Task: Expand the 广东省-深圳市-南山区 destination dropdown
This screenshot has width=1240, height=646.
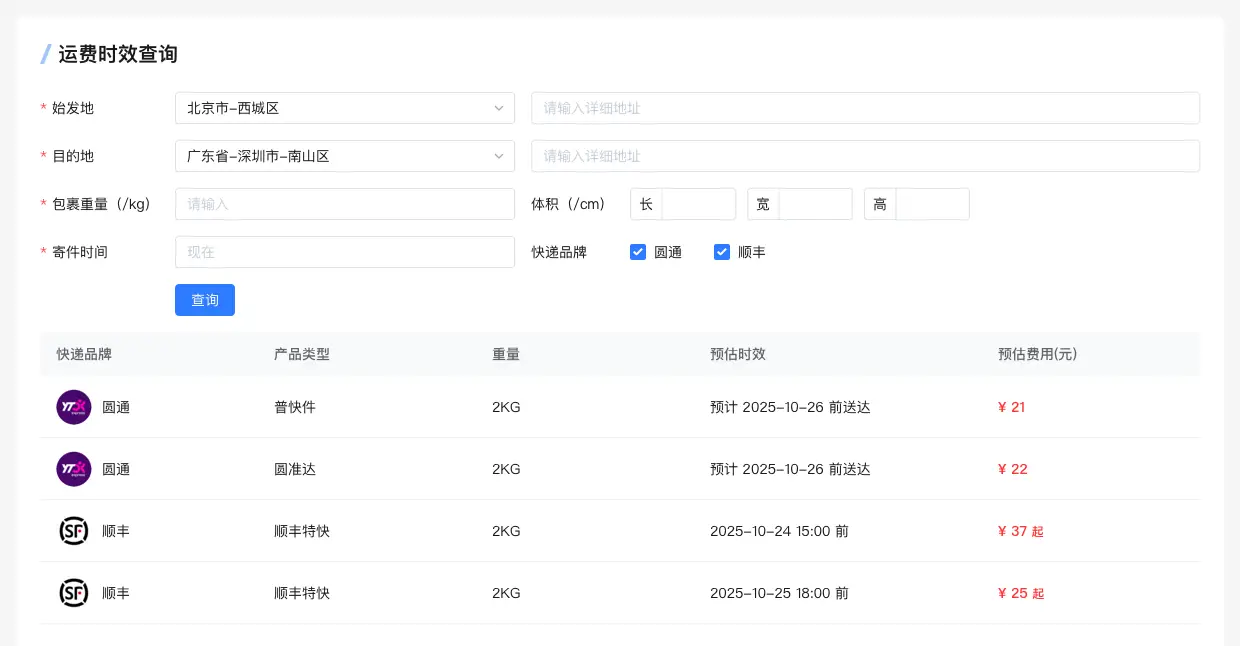Action: point(335,156)
